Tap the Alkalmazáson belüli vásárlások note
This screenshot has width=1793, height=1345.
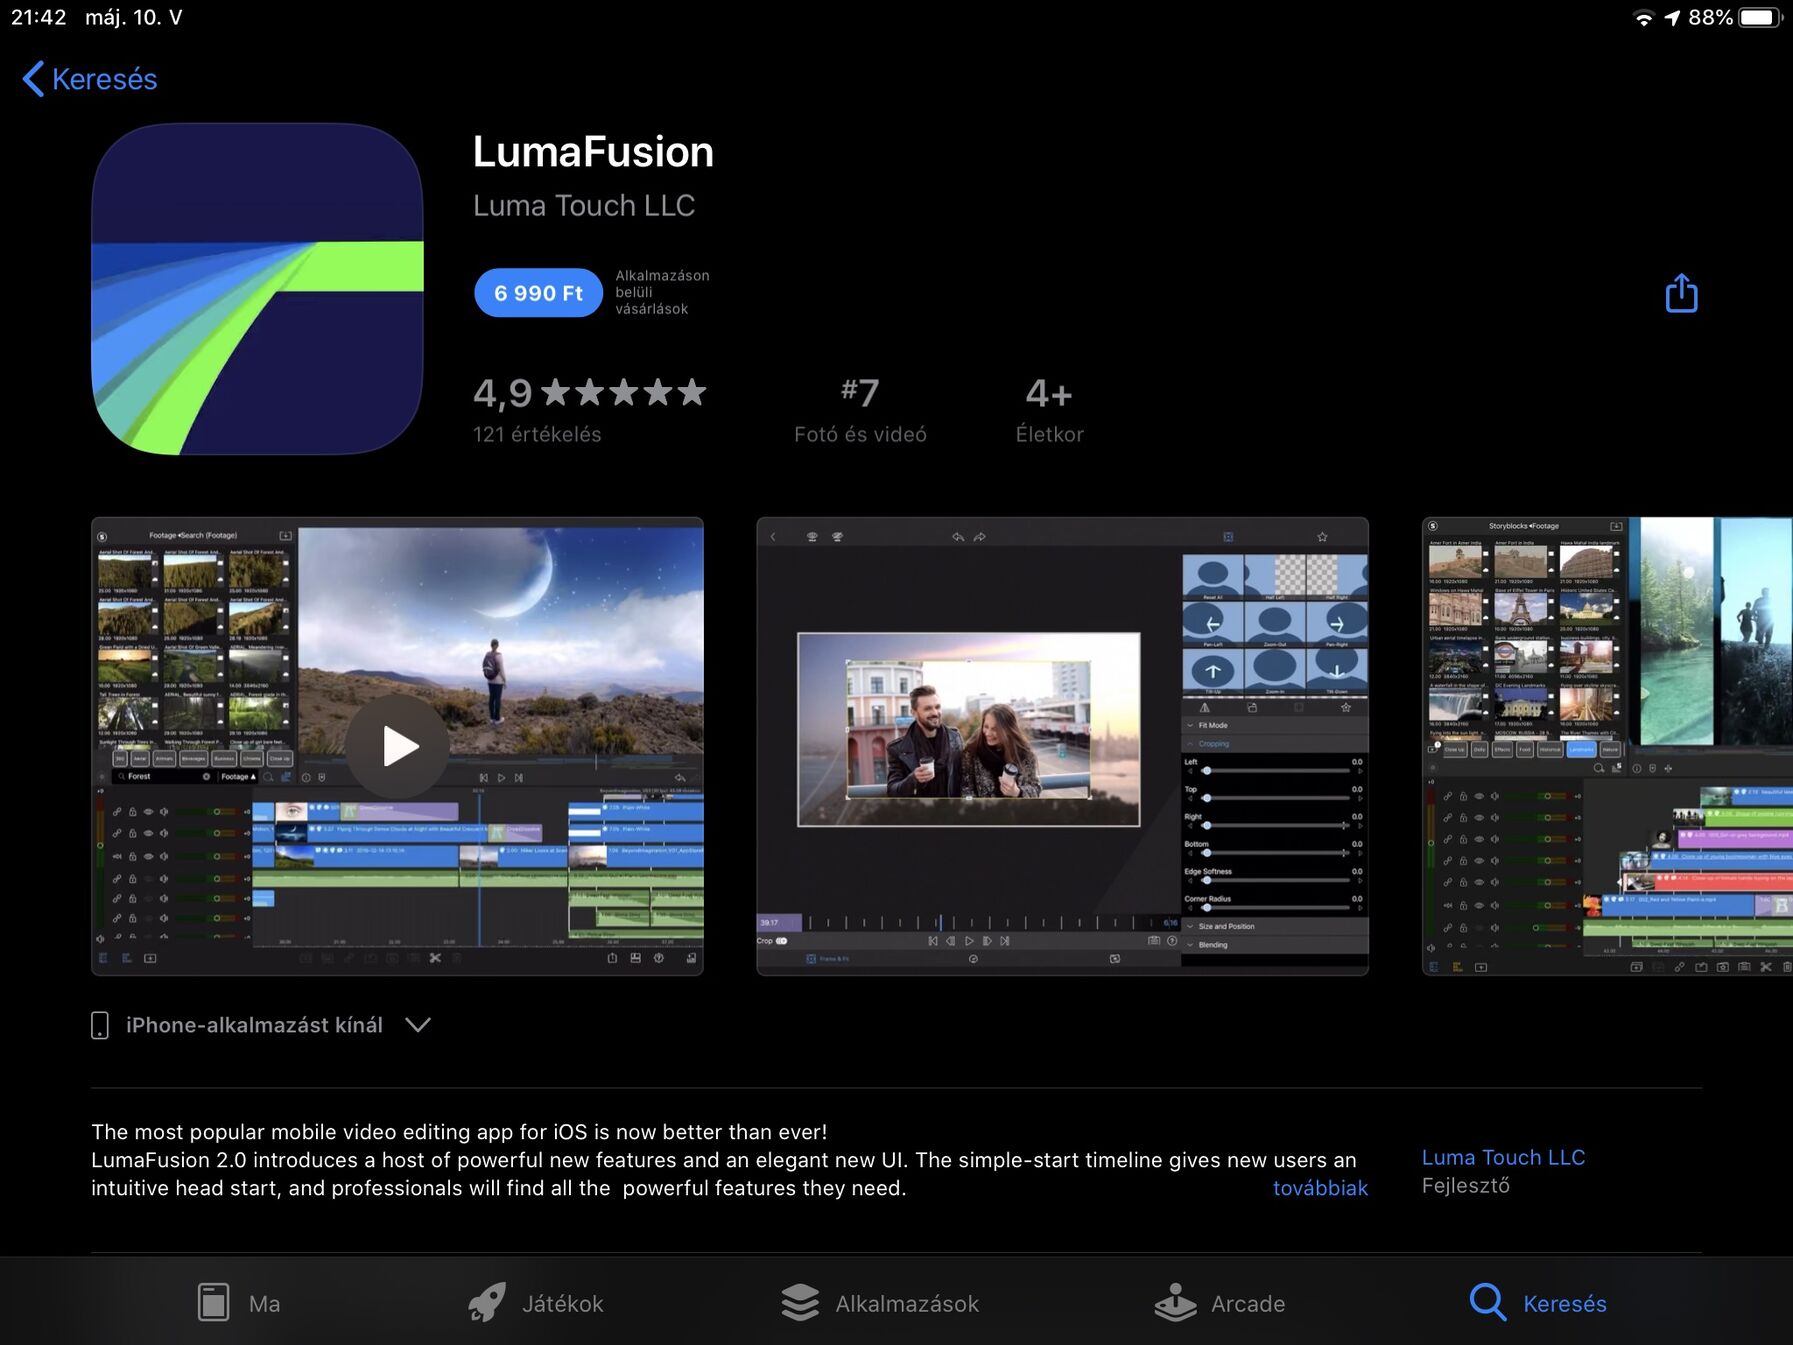click(662, 292)
